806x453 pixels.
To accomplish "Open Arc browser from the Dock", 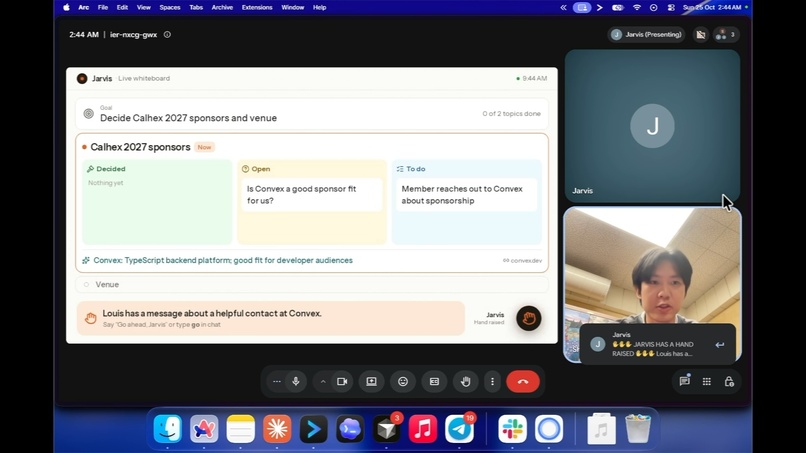I will coord(204,428).
